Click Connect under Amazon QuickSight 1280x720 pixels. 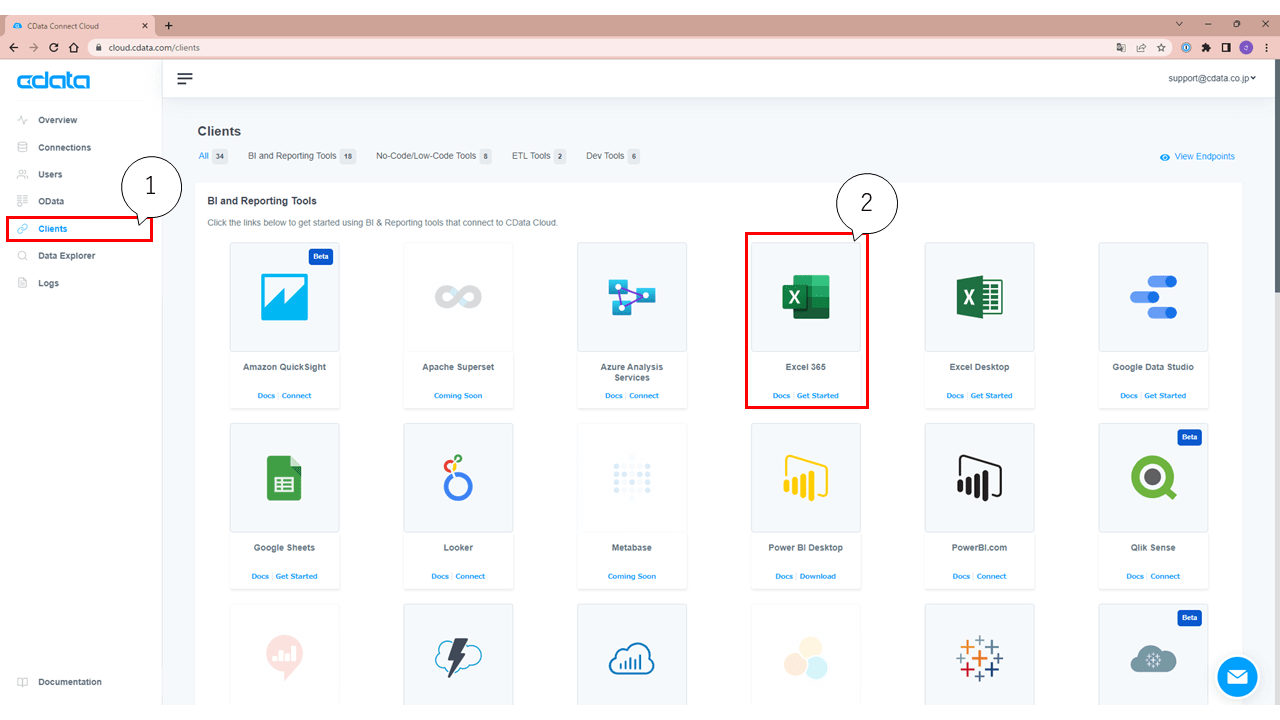[296, 396]
